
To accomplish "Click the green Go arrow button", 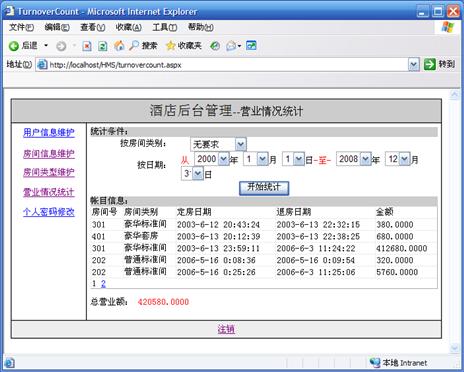I will pyautogui.click(x=430, y=64).
